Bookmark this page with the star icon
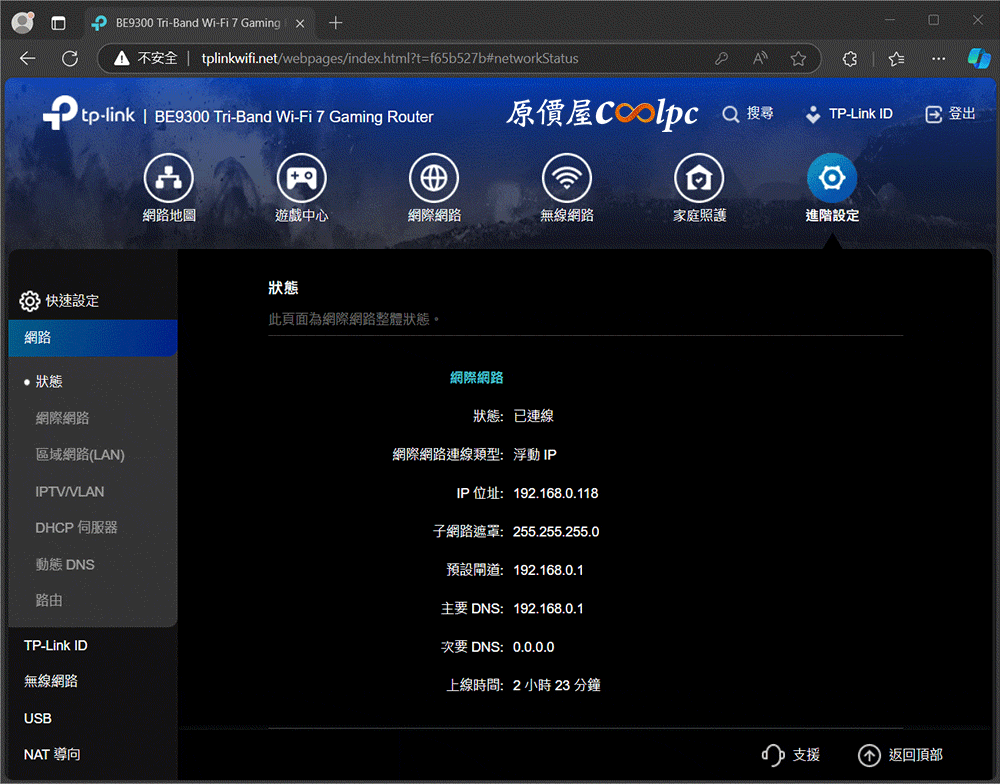This screenshot has height=784, width=1000. 798,59
